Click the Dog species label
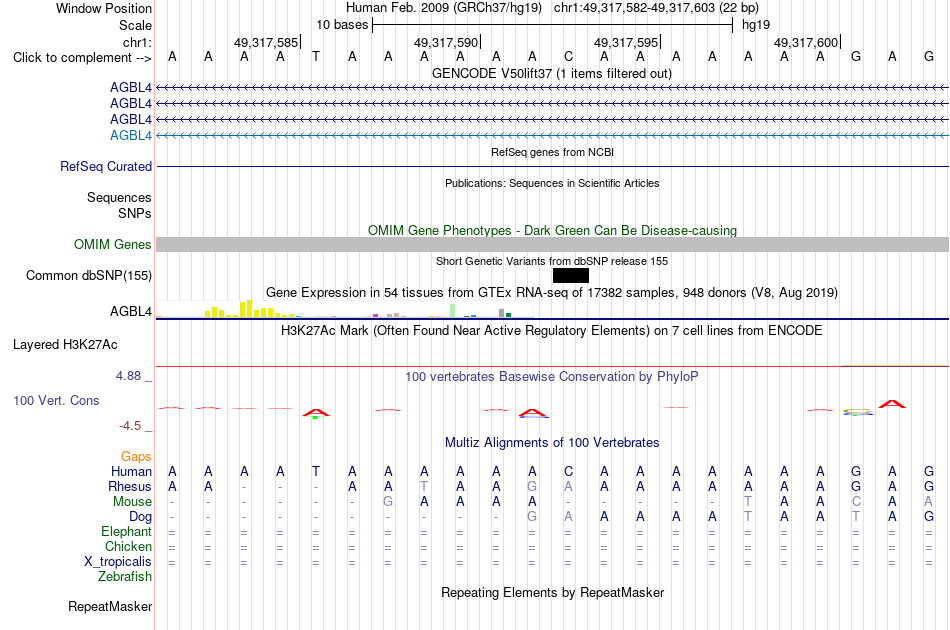The height and width of the screenshot is (630, 950). click(x=141, y=517)
